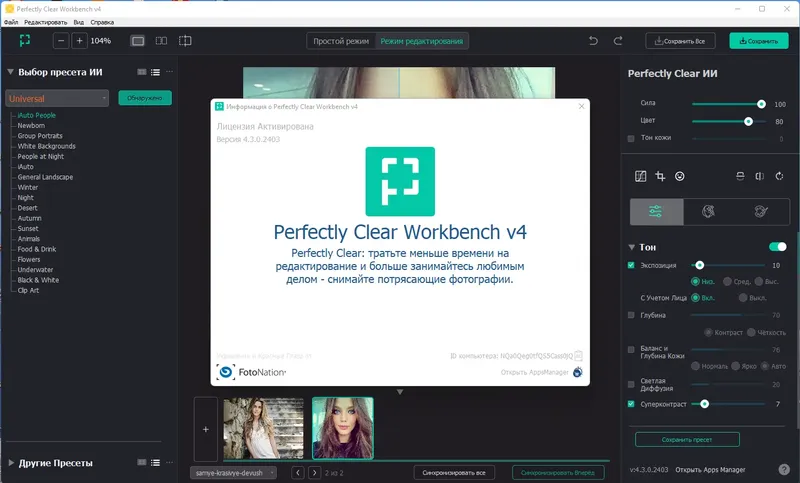Image resolution: width=800 pixels, height=483 pixels.
Task: Copy the computer ID with clipboard icon
Action: point(578,355)
